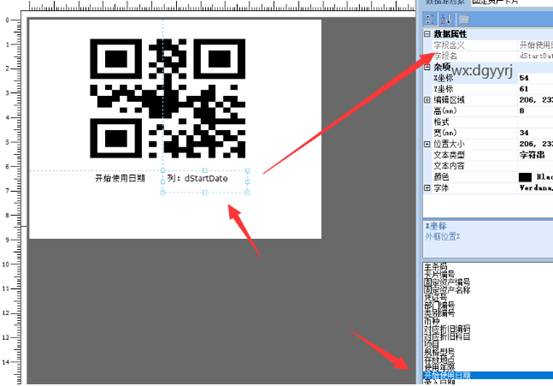This screenshot has height=386, width=553.
Task: Sort properties alphabetically
Action: pyautogui.click(x=446, y=19)
